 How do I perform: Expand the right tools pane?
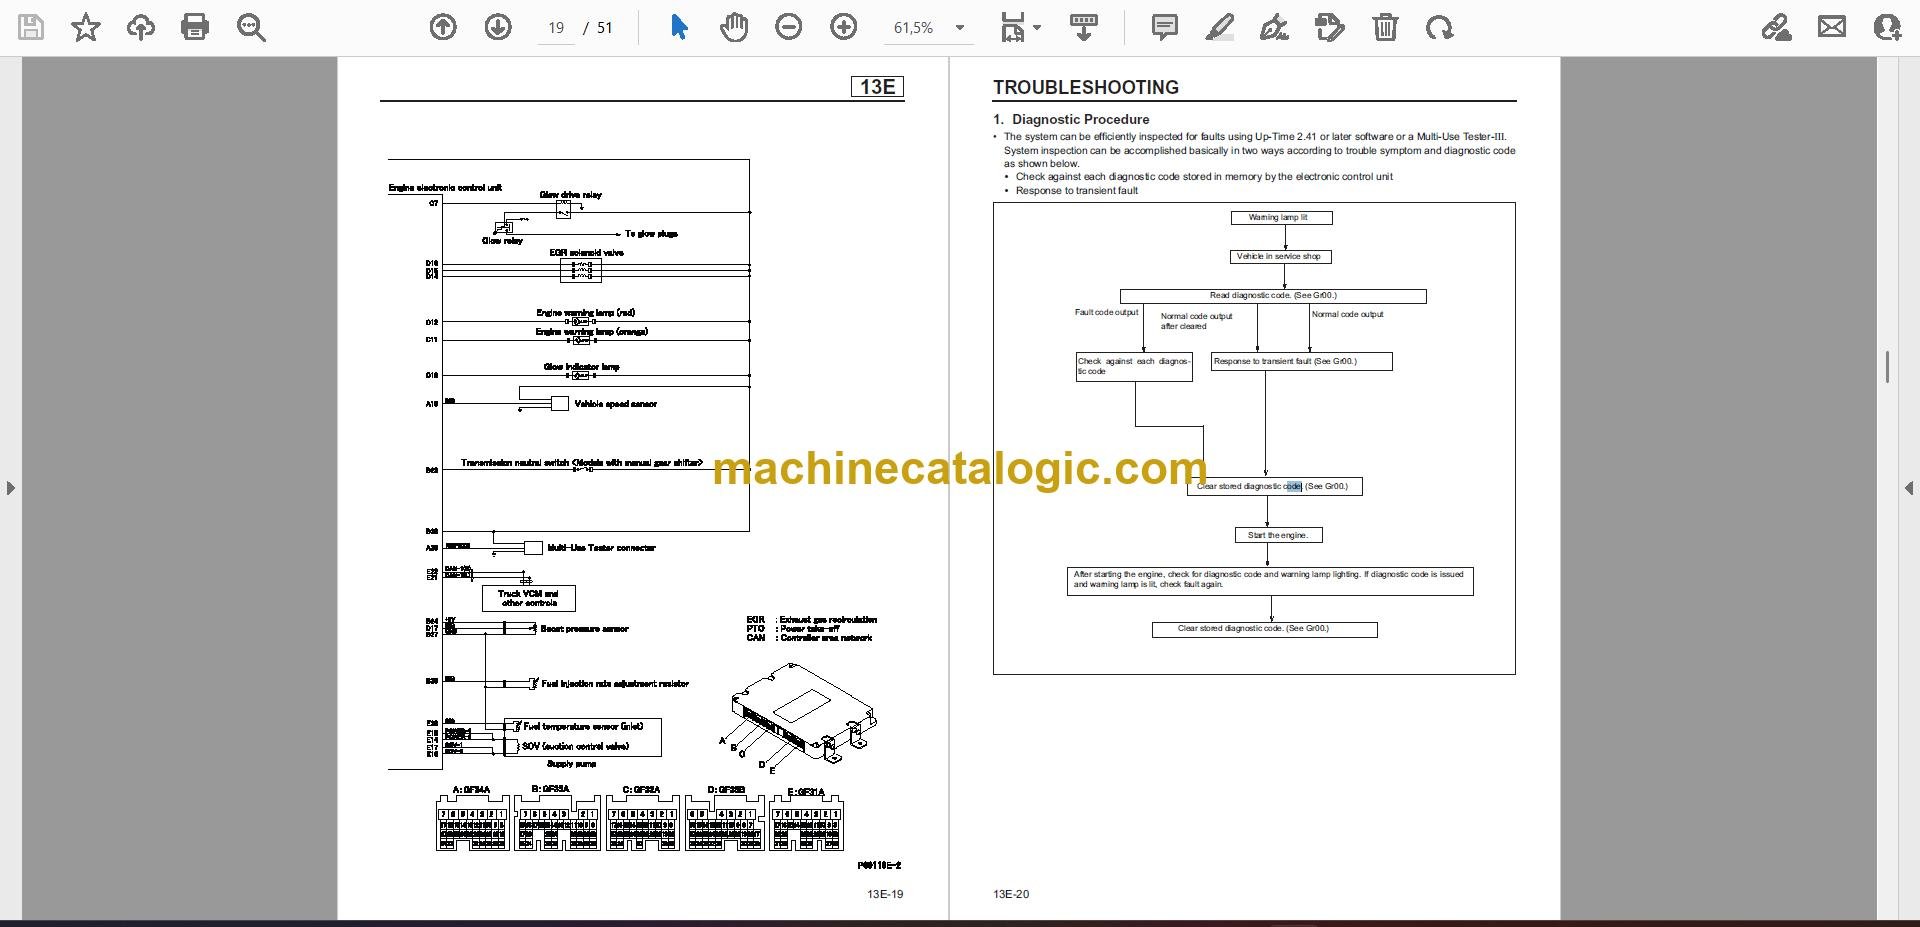point(1908,488)
